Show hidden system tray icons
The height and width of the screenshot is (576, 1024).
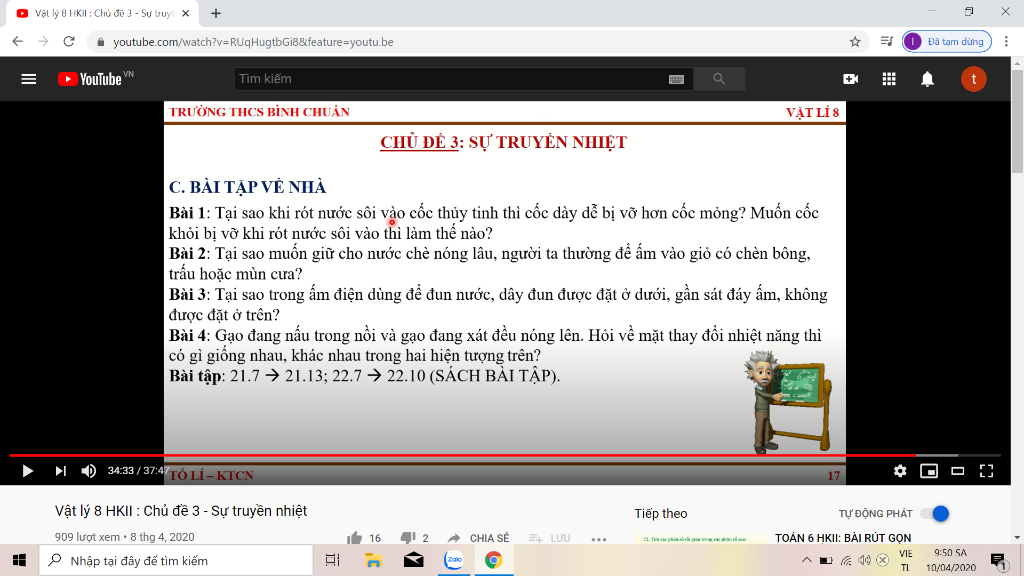[x=807, y=560]
